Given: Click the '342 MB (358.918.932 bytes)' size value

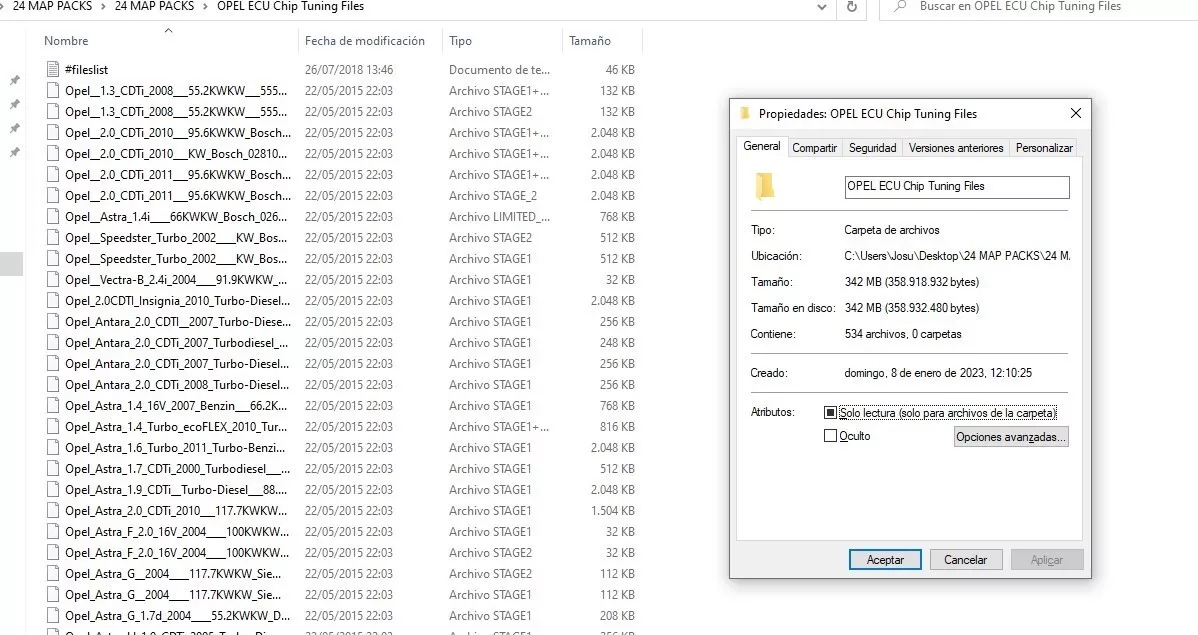Looking at the screenshot, I should pos(911,282).
